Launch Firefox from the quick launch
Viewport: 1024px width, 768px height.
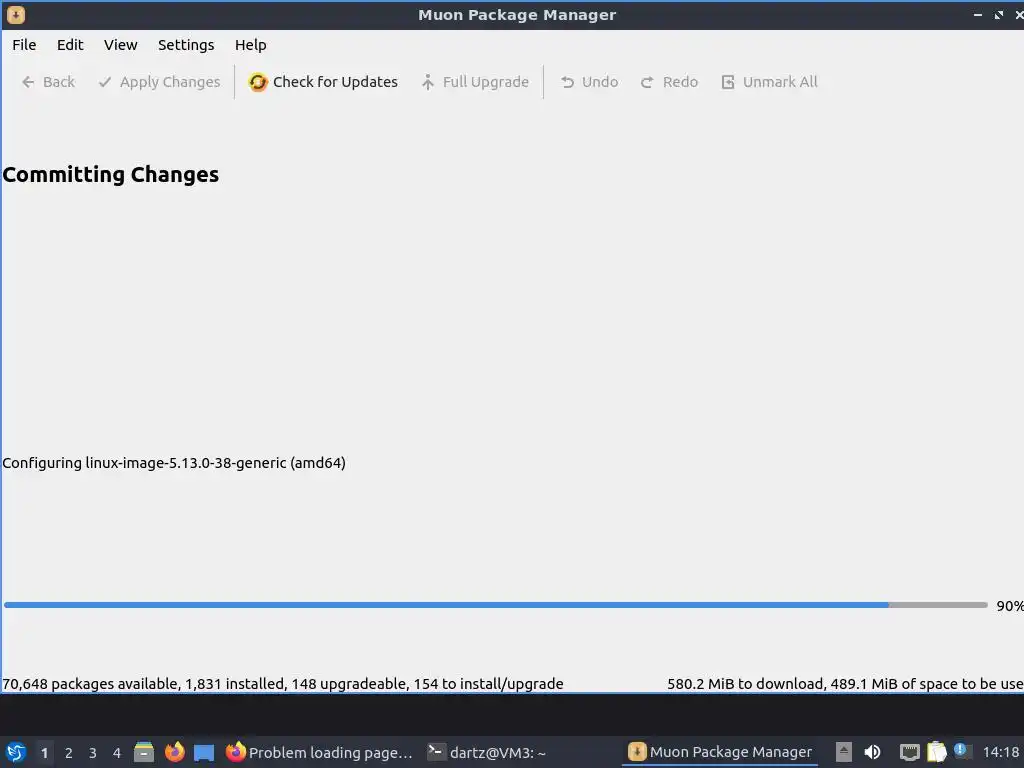pos(174,752)
